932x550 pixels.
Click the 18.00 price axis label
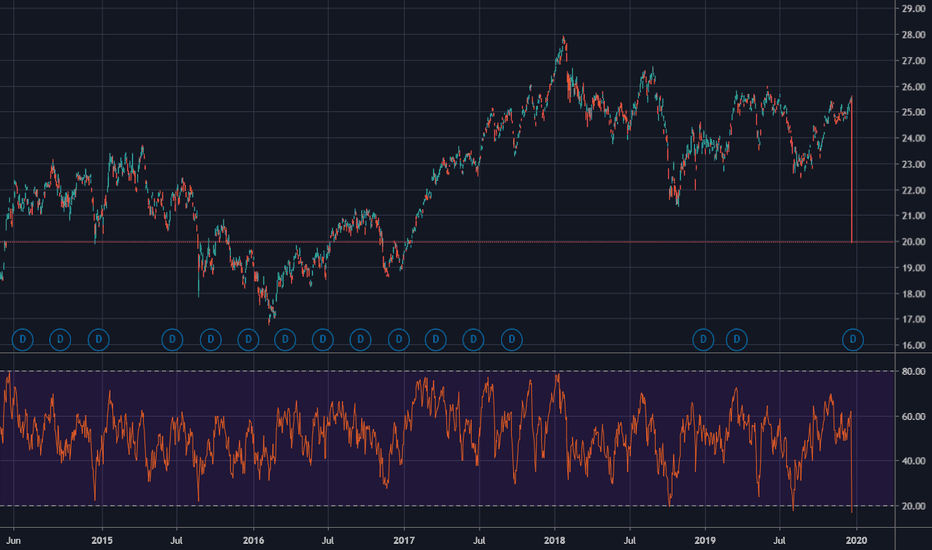[914, 294]
